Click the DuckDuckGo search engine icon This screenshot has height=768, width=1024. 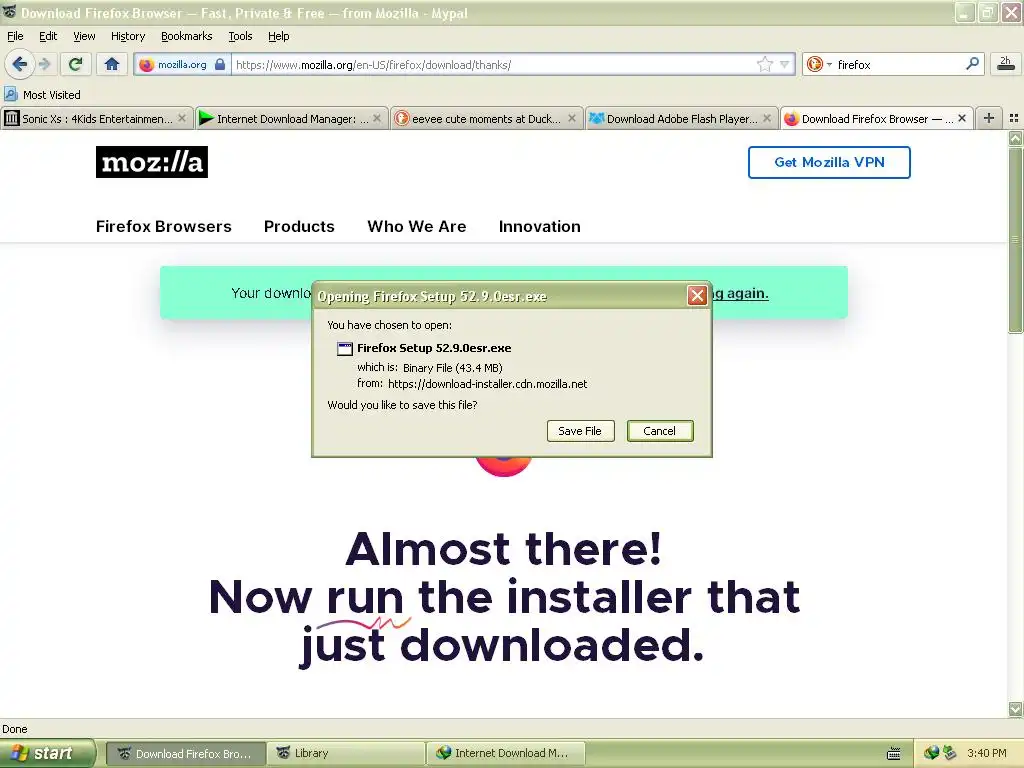(x=814, y=64)
